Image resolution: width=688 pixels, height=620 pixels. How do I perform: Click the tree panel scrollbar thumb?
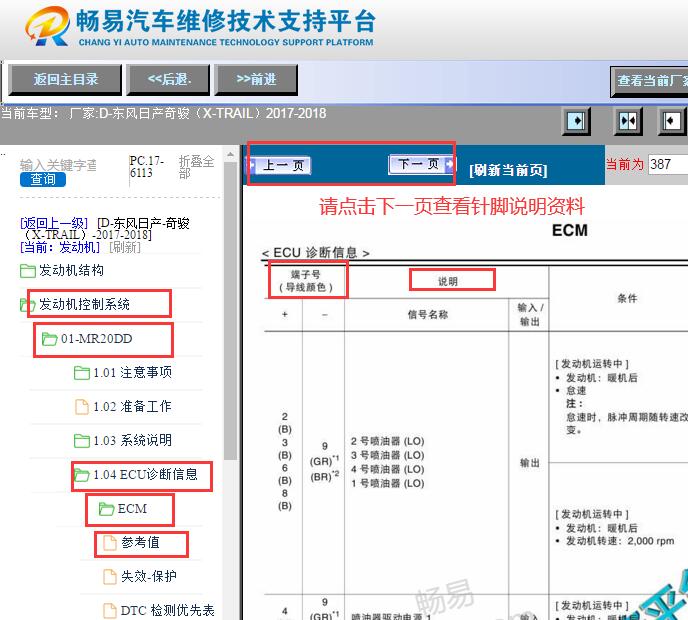pyautogui.click(x=230, y=311)
